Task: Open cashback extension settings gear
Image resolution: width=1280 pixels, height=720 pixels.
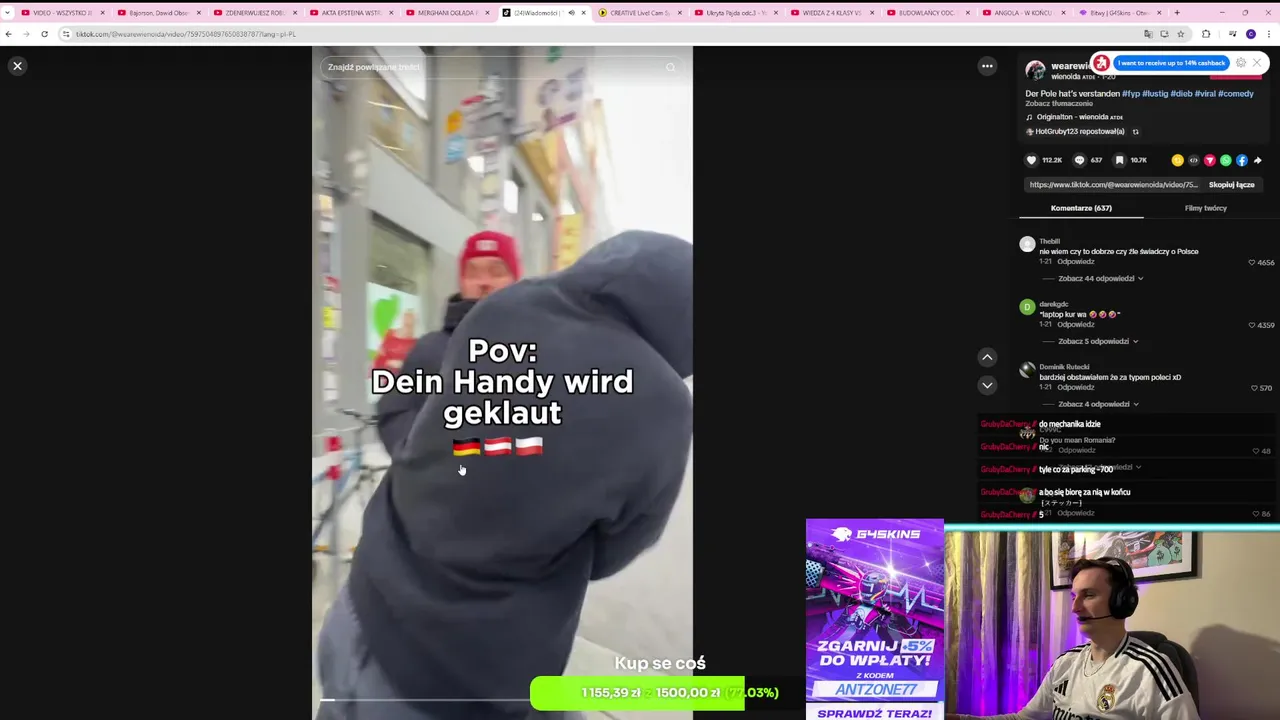Action: click(x=1241, y=63)
